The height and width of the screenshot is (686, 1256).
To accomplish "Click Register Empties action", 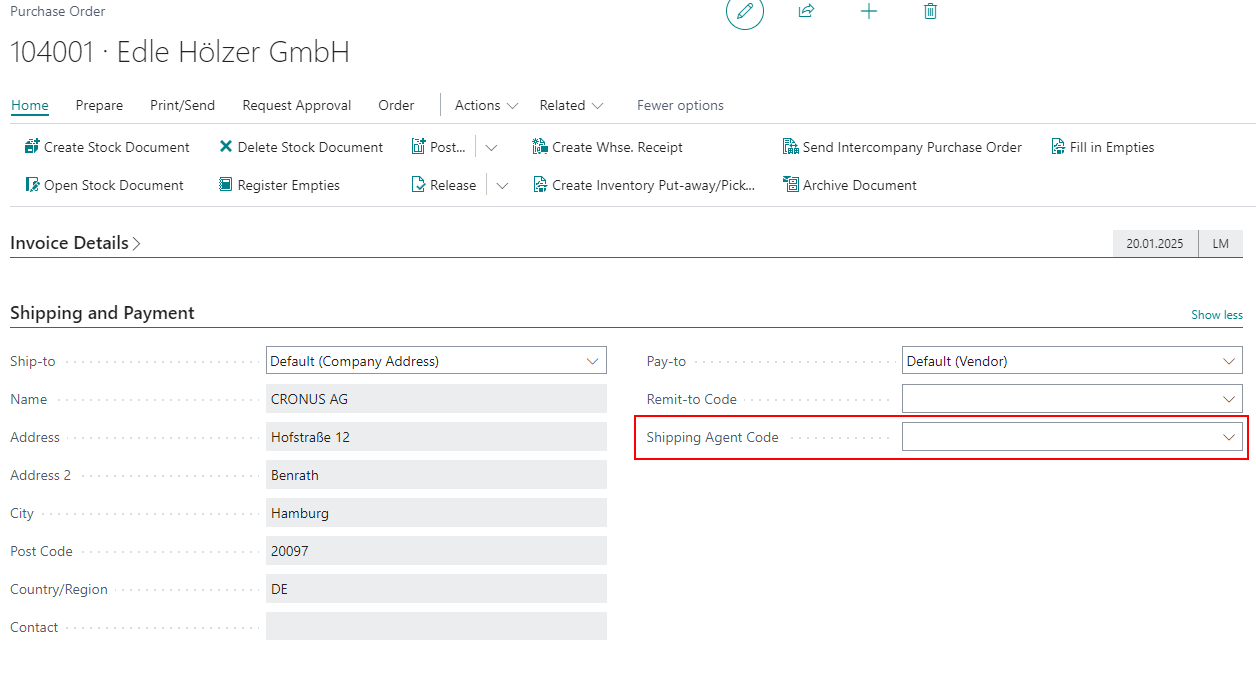I will tap(280, 185).
